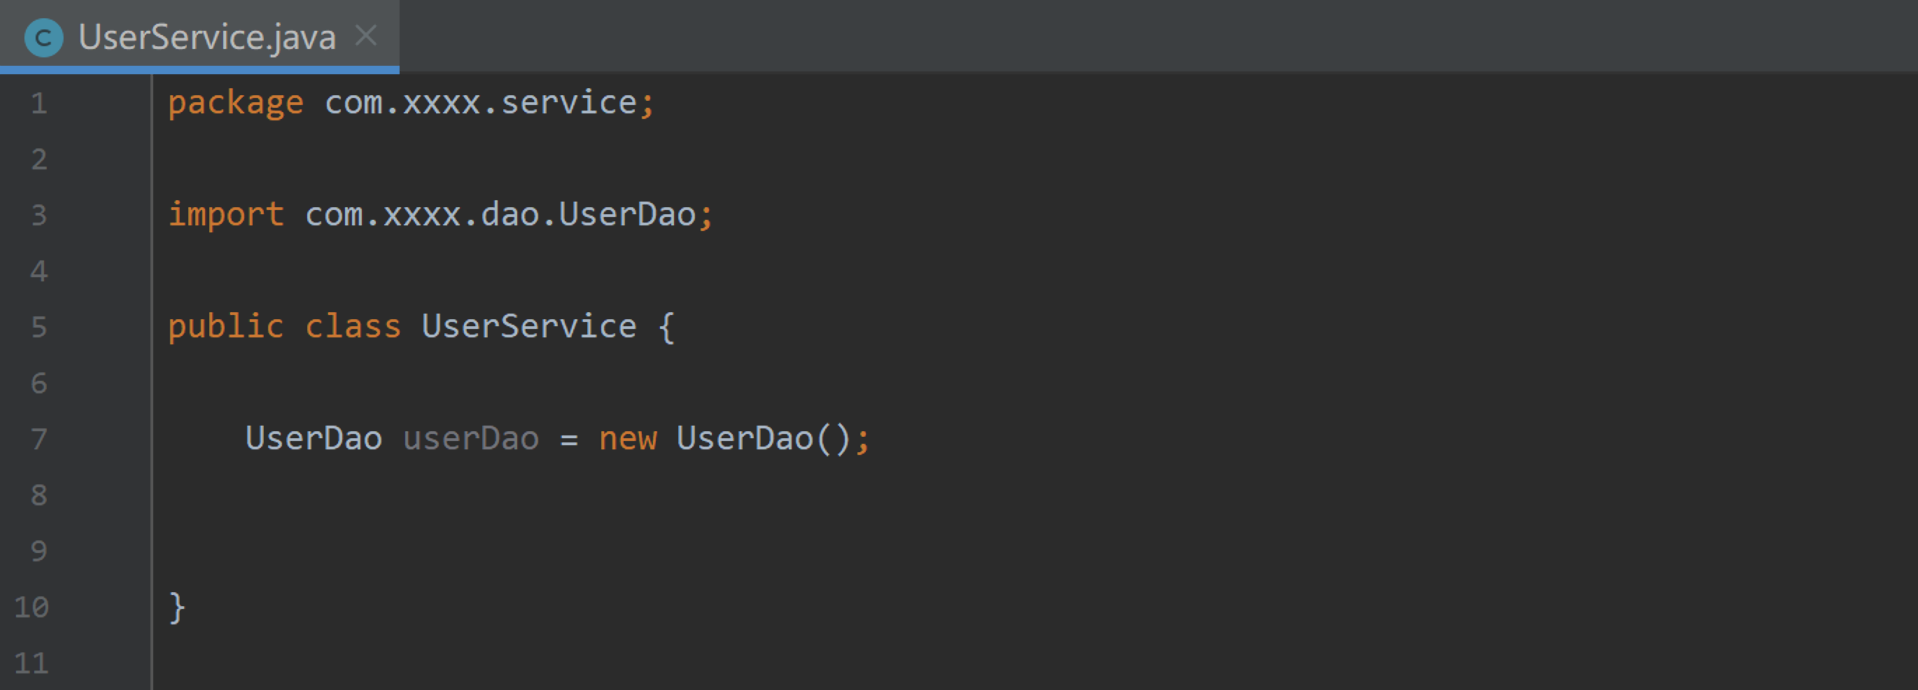Click line number 1 in gutter
The image size is (1918, 690).
(x=39, y=103)
